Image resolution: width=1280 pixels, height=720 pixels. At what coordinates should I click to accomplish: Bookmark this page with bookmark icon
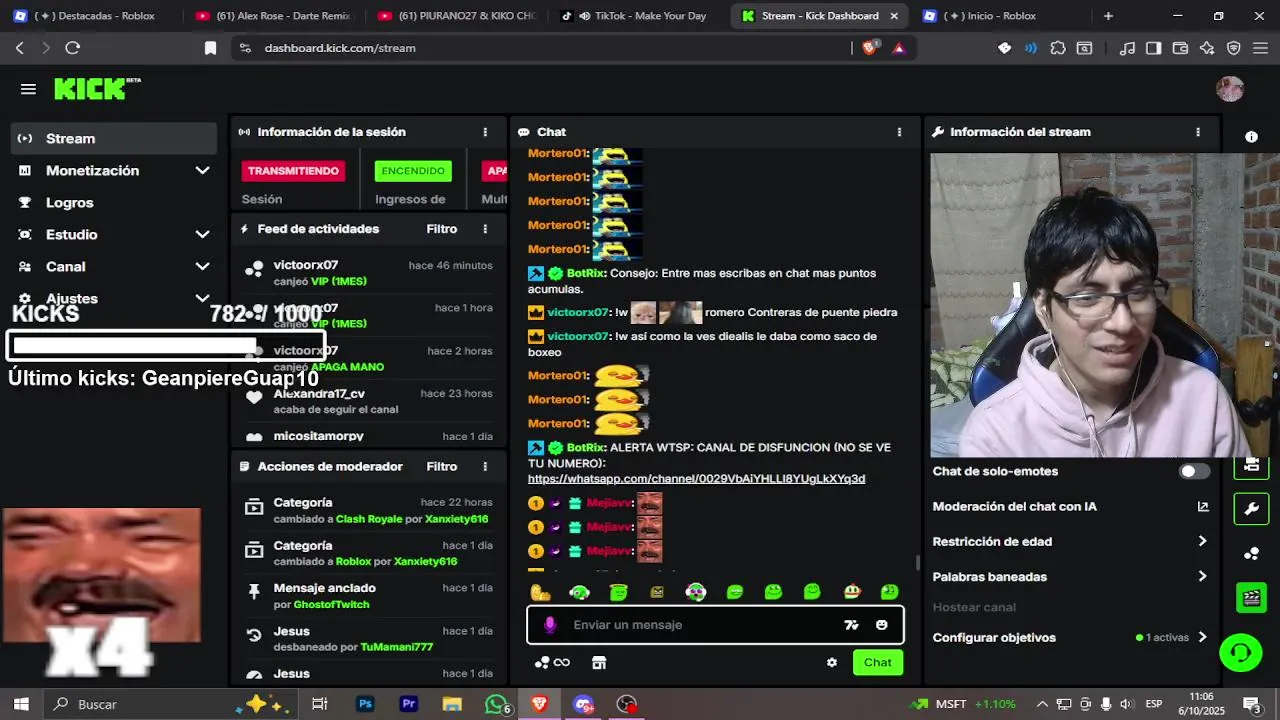click(210, 48)
